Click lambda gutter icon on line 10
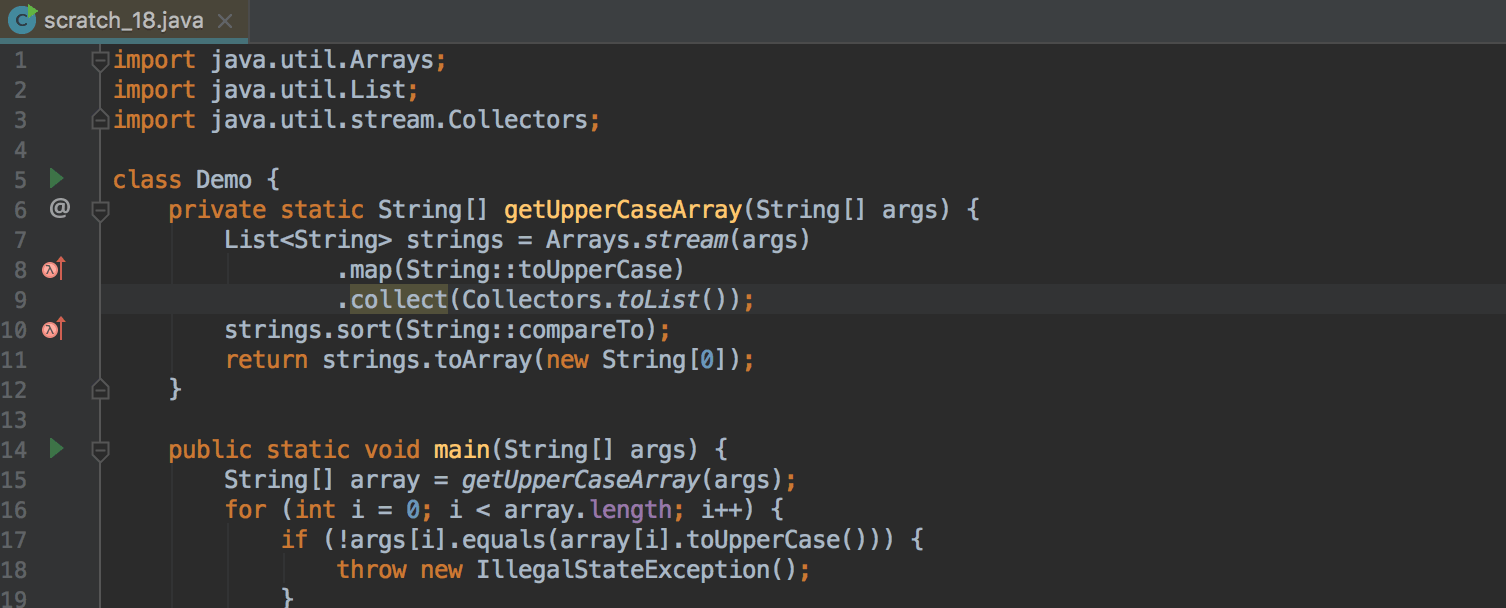Viewport: 1506px width, 608px height. 53,329
